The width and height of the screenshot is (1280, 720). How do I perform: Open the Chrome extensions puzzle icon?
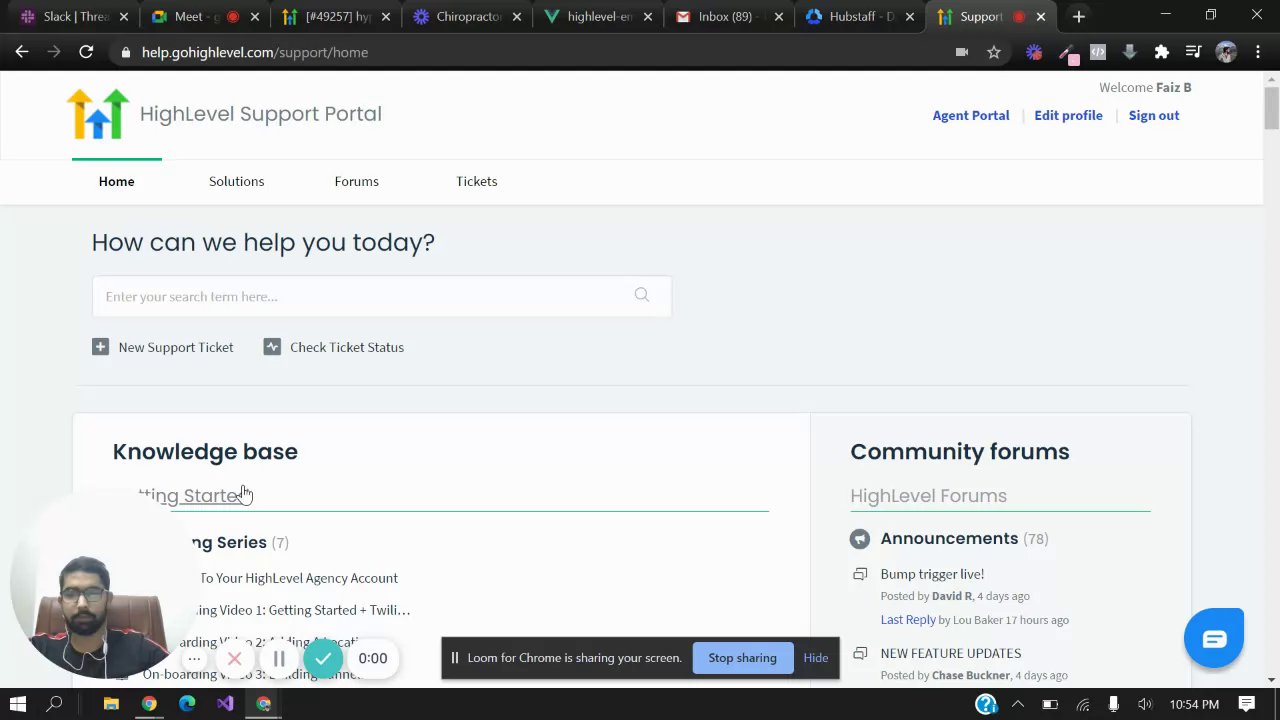[x=1162, y=52]
